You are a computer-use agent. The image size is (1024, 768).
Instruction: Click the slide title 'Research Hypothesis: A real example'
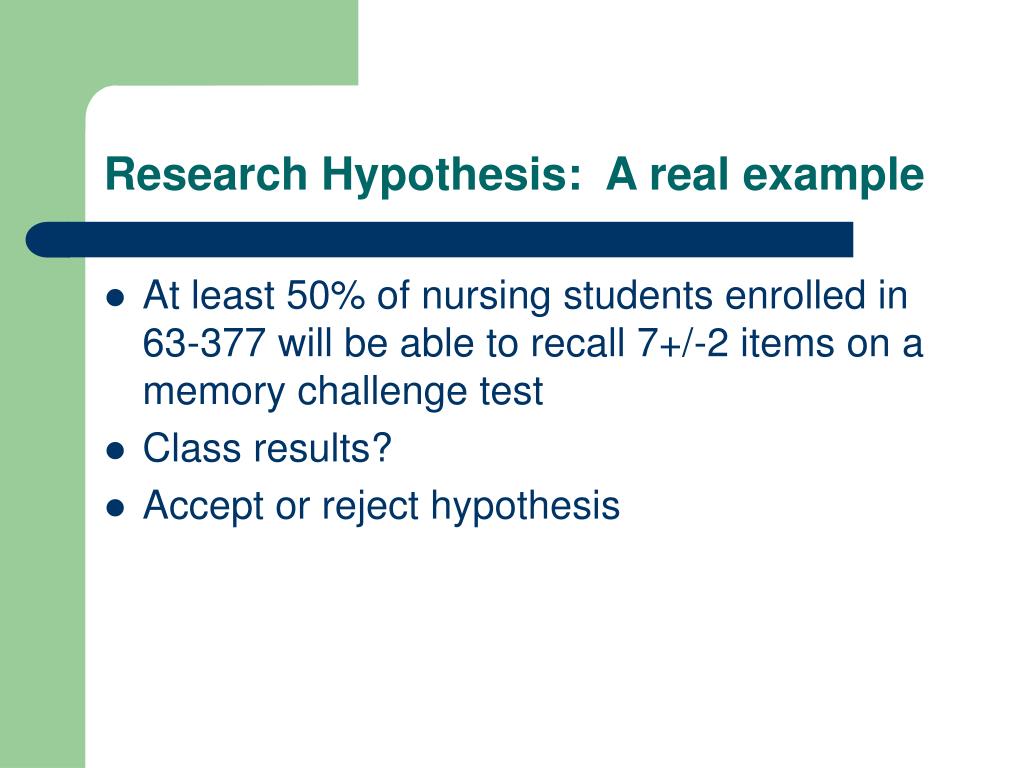point(515,175)
